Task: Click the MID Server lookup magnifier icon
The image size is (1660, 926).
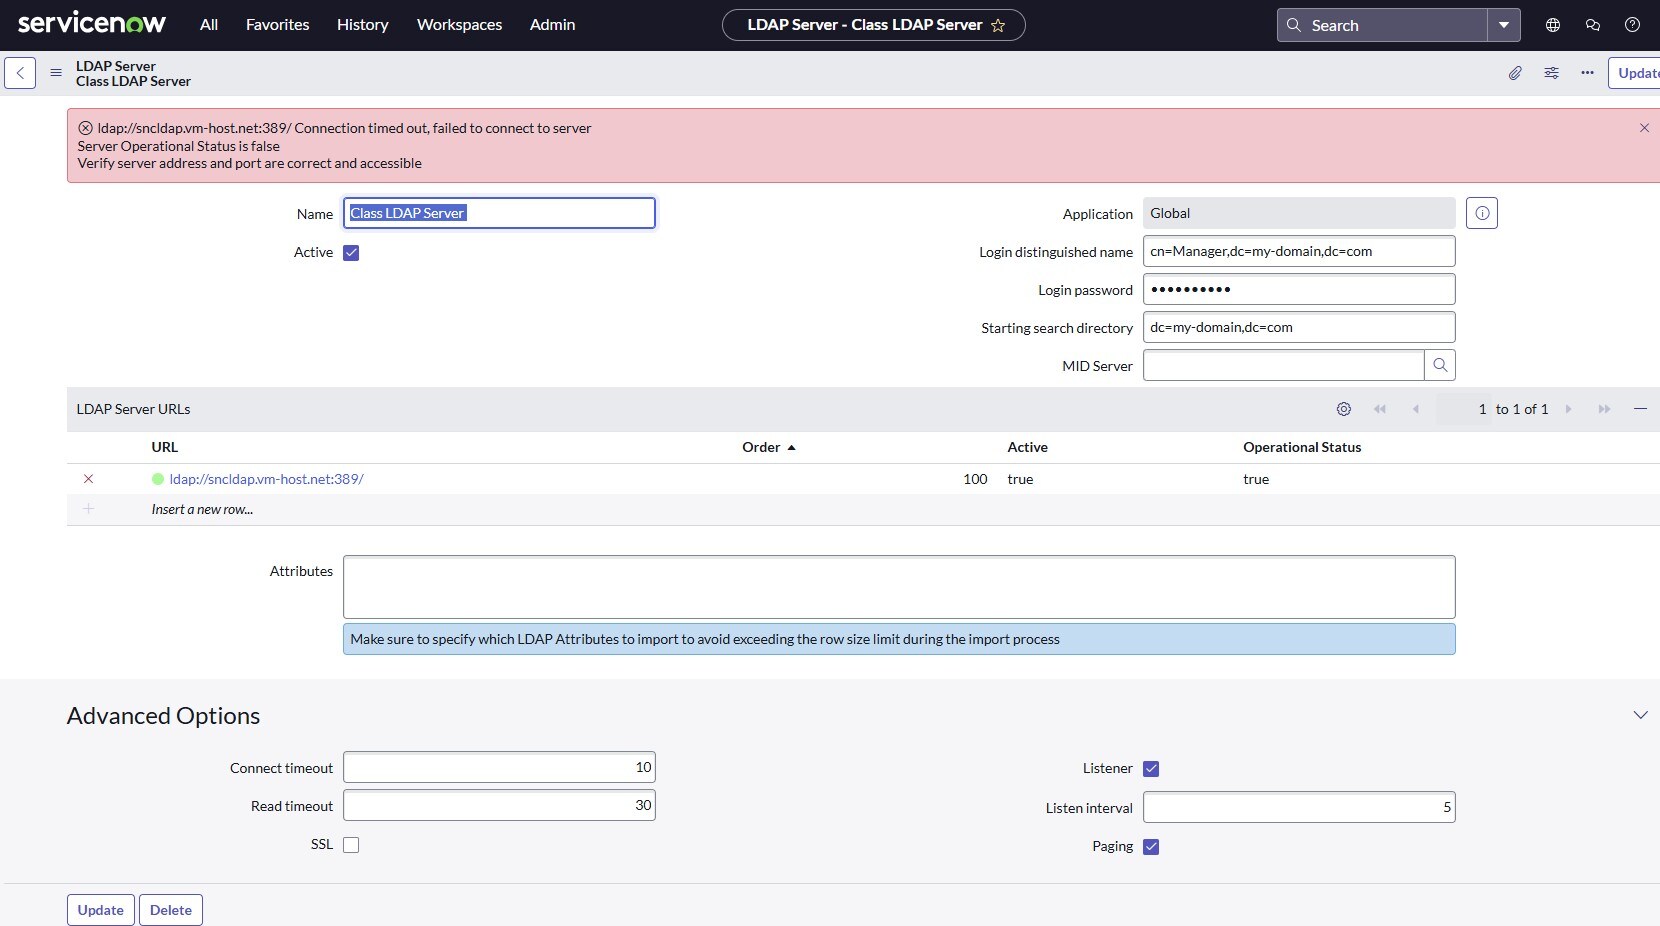Action: (x=1440, y=365)
